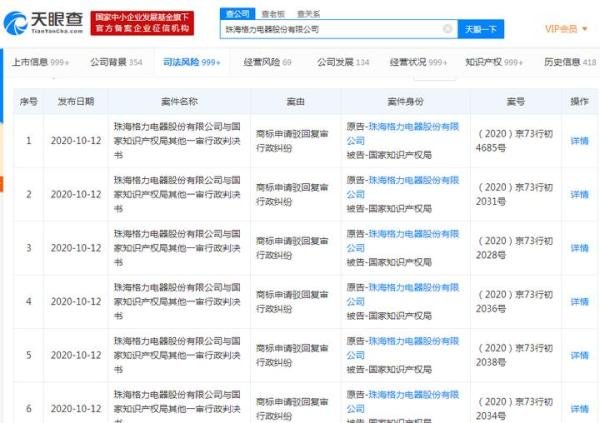Screen dimensions: 600x423
Task: Click plaintiff company link in row 5
Action: (403, 348)
